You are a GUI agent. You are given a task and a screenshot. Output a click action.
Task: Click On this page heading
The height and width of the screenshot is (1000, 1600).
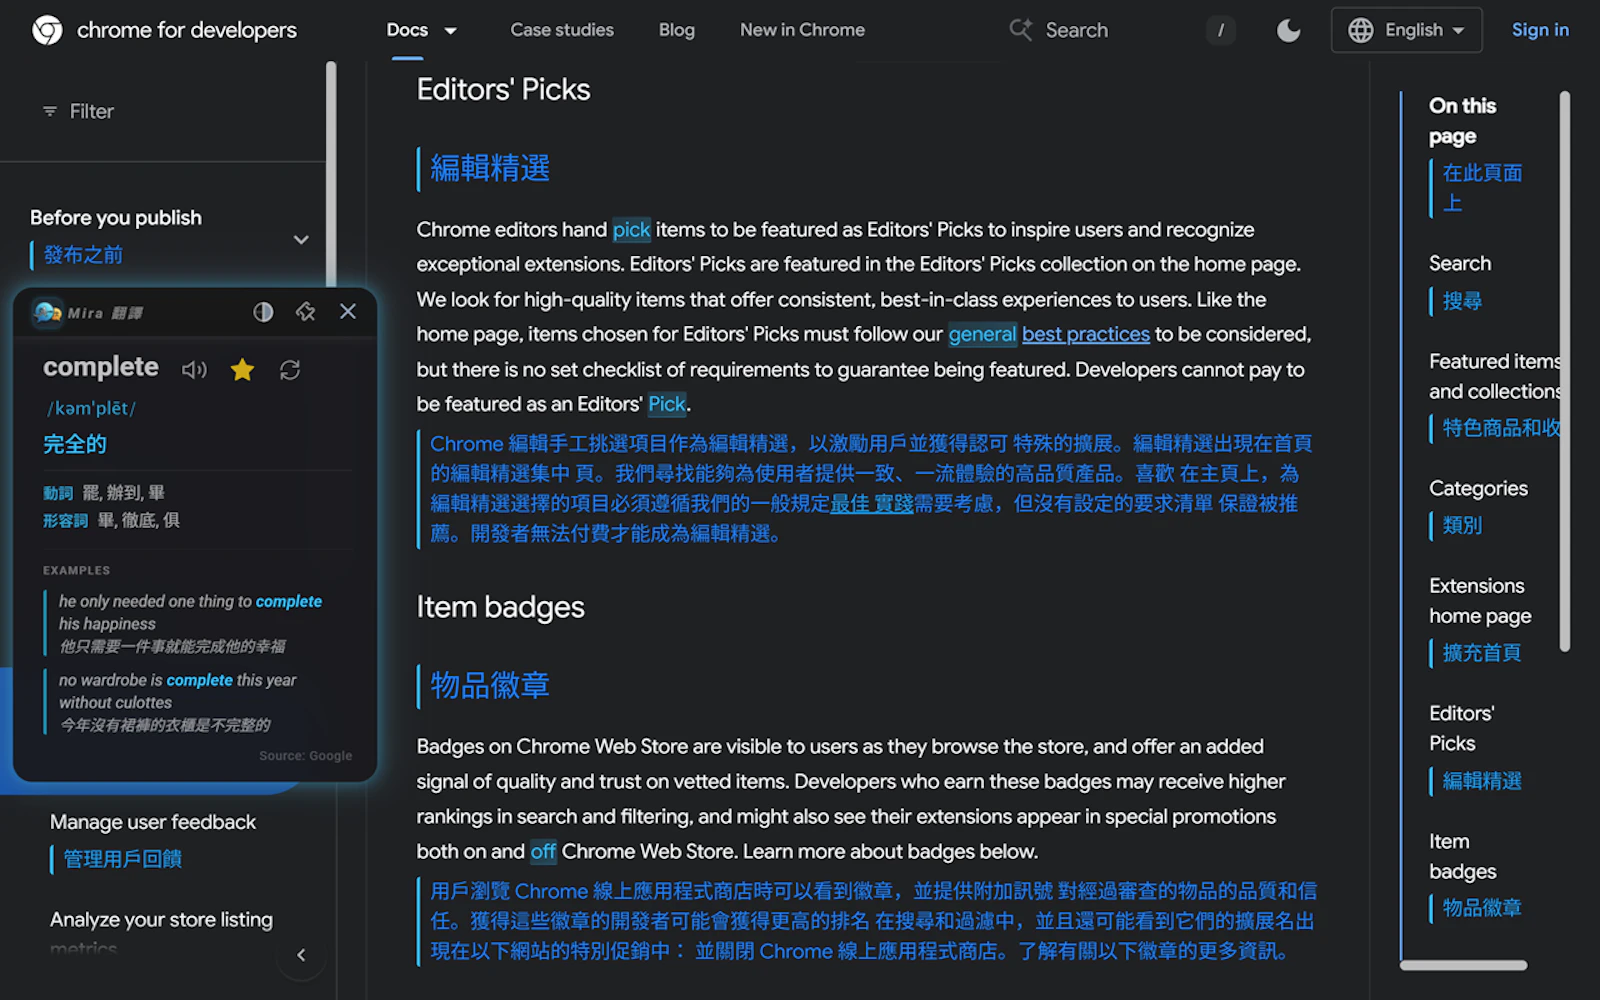pos(1462,121)
